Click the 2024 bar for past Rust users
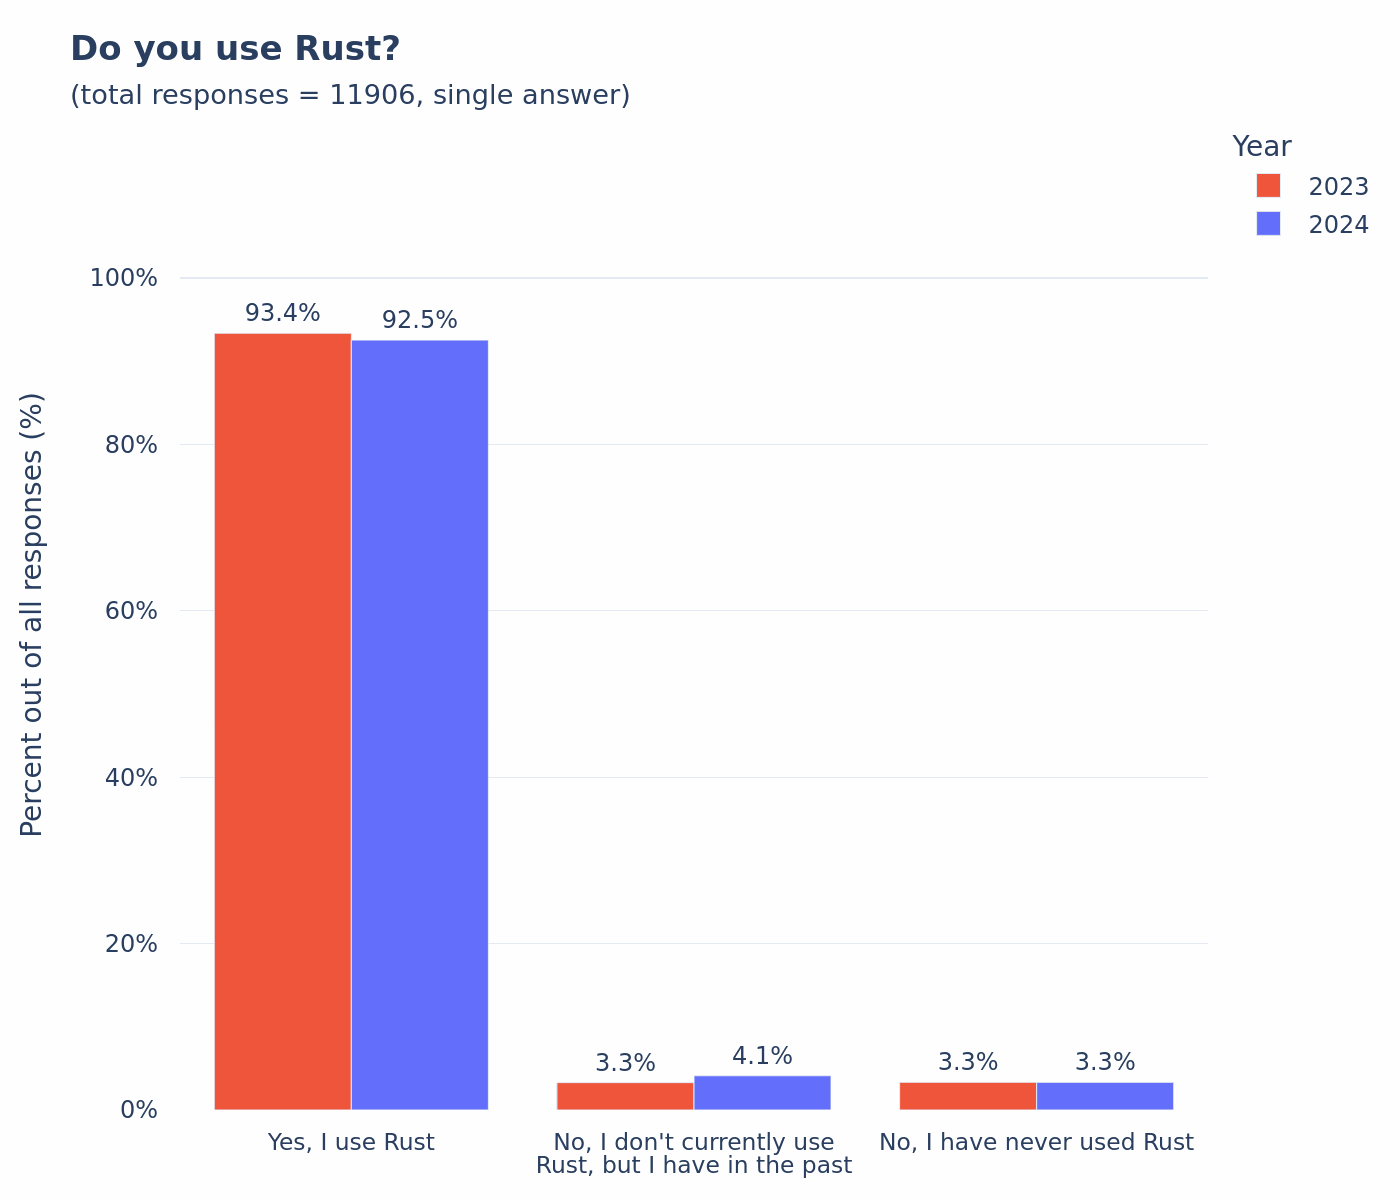 [x=762, y=1092]
